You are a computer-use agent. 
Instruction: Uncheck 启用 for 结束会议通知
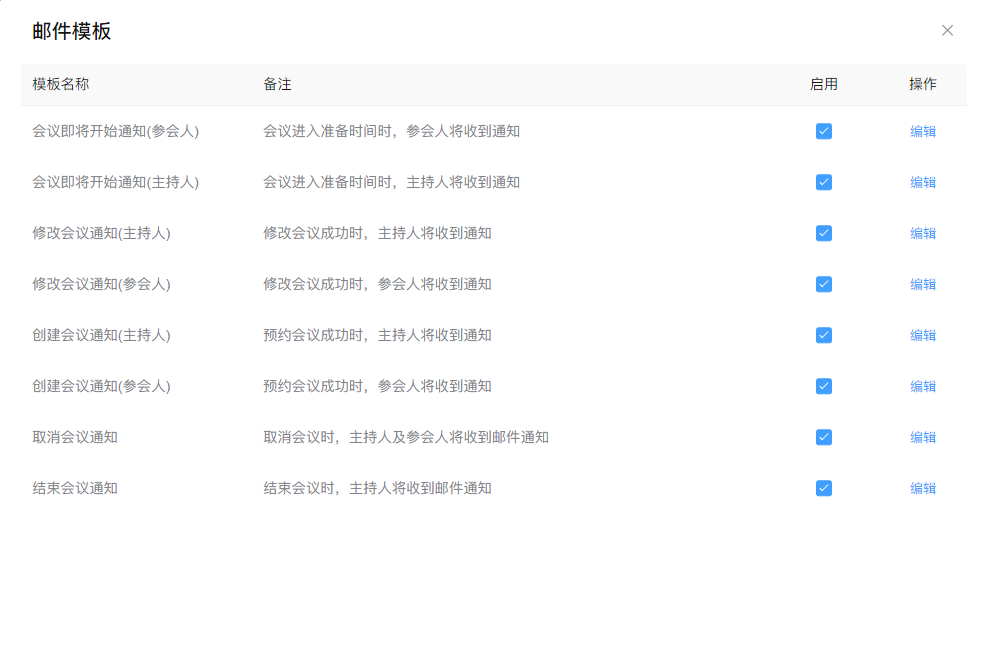(823, 488)
